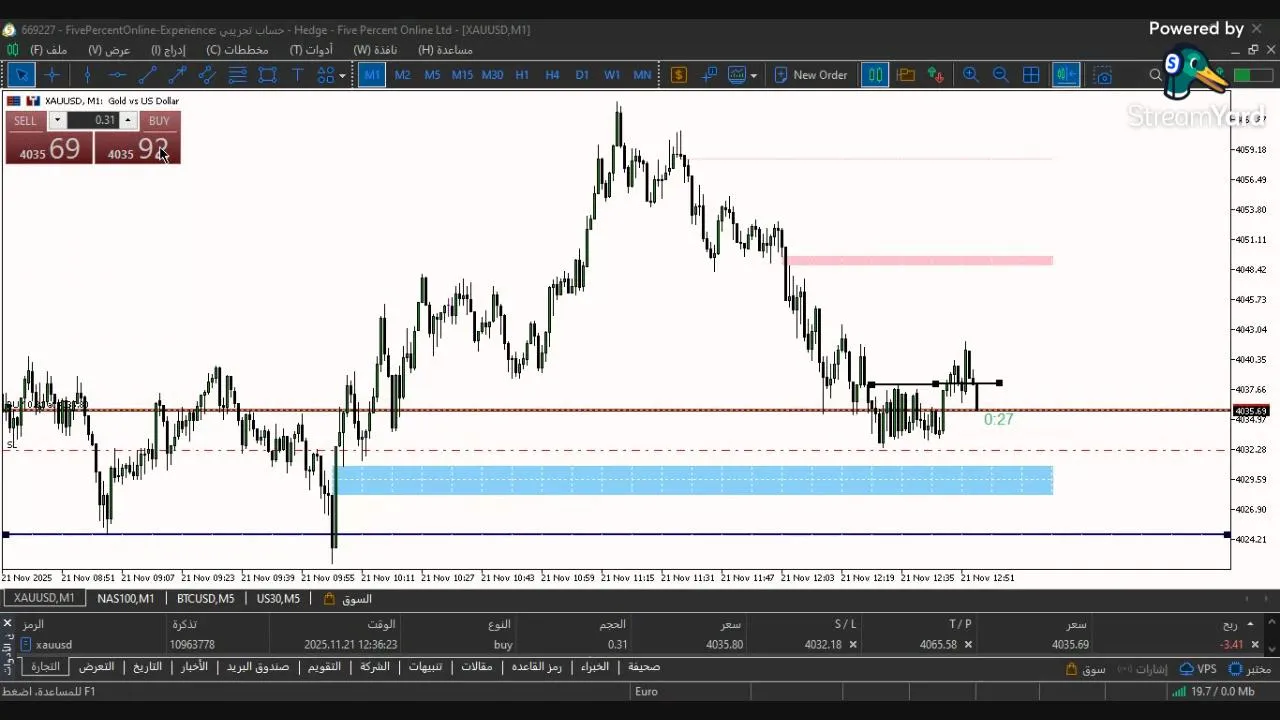Take a chart screenshot
Viewport: 1280px width, 720px height.
coord(1103,75)
